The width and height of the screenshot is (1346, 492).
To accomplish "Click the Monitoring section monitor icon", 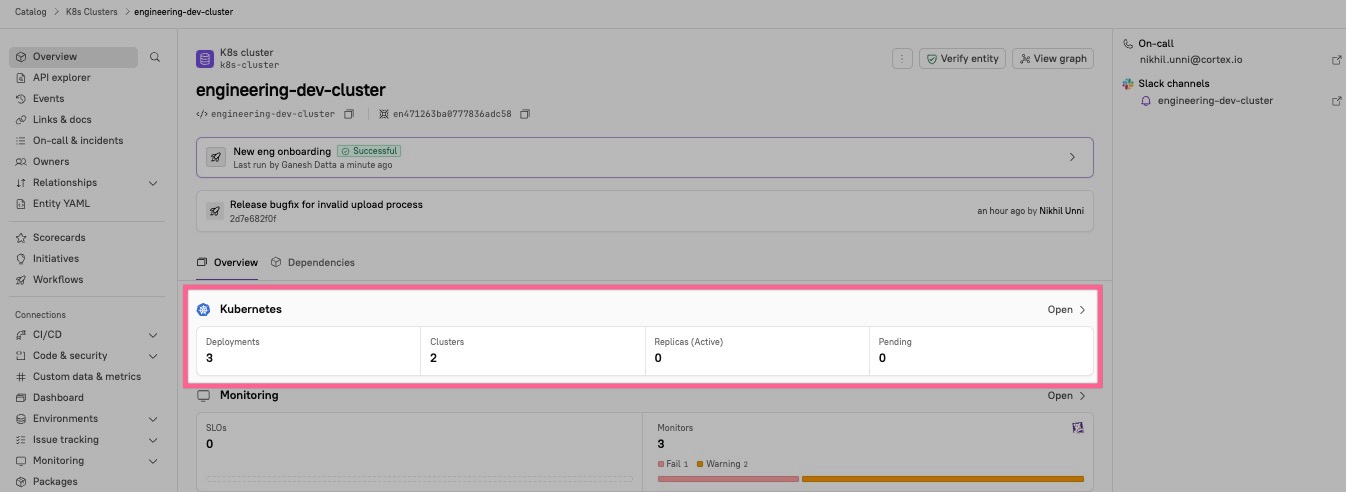I will point(204,396).
